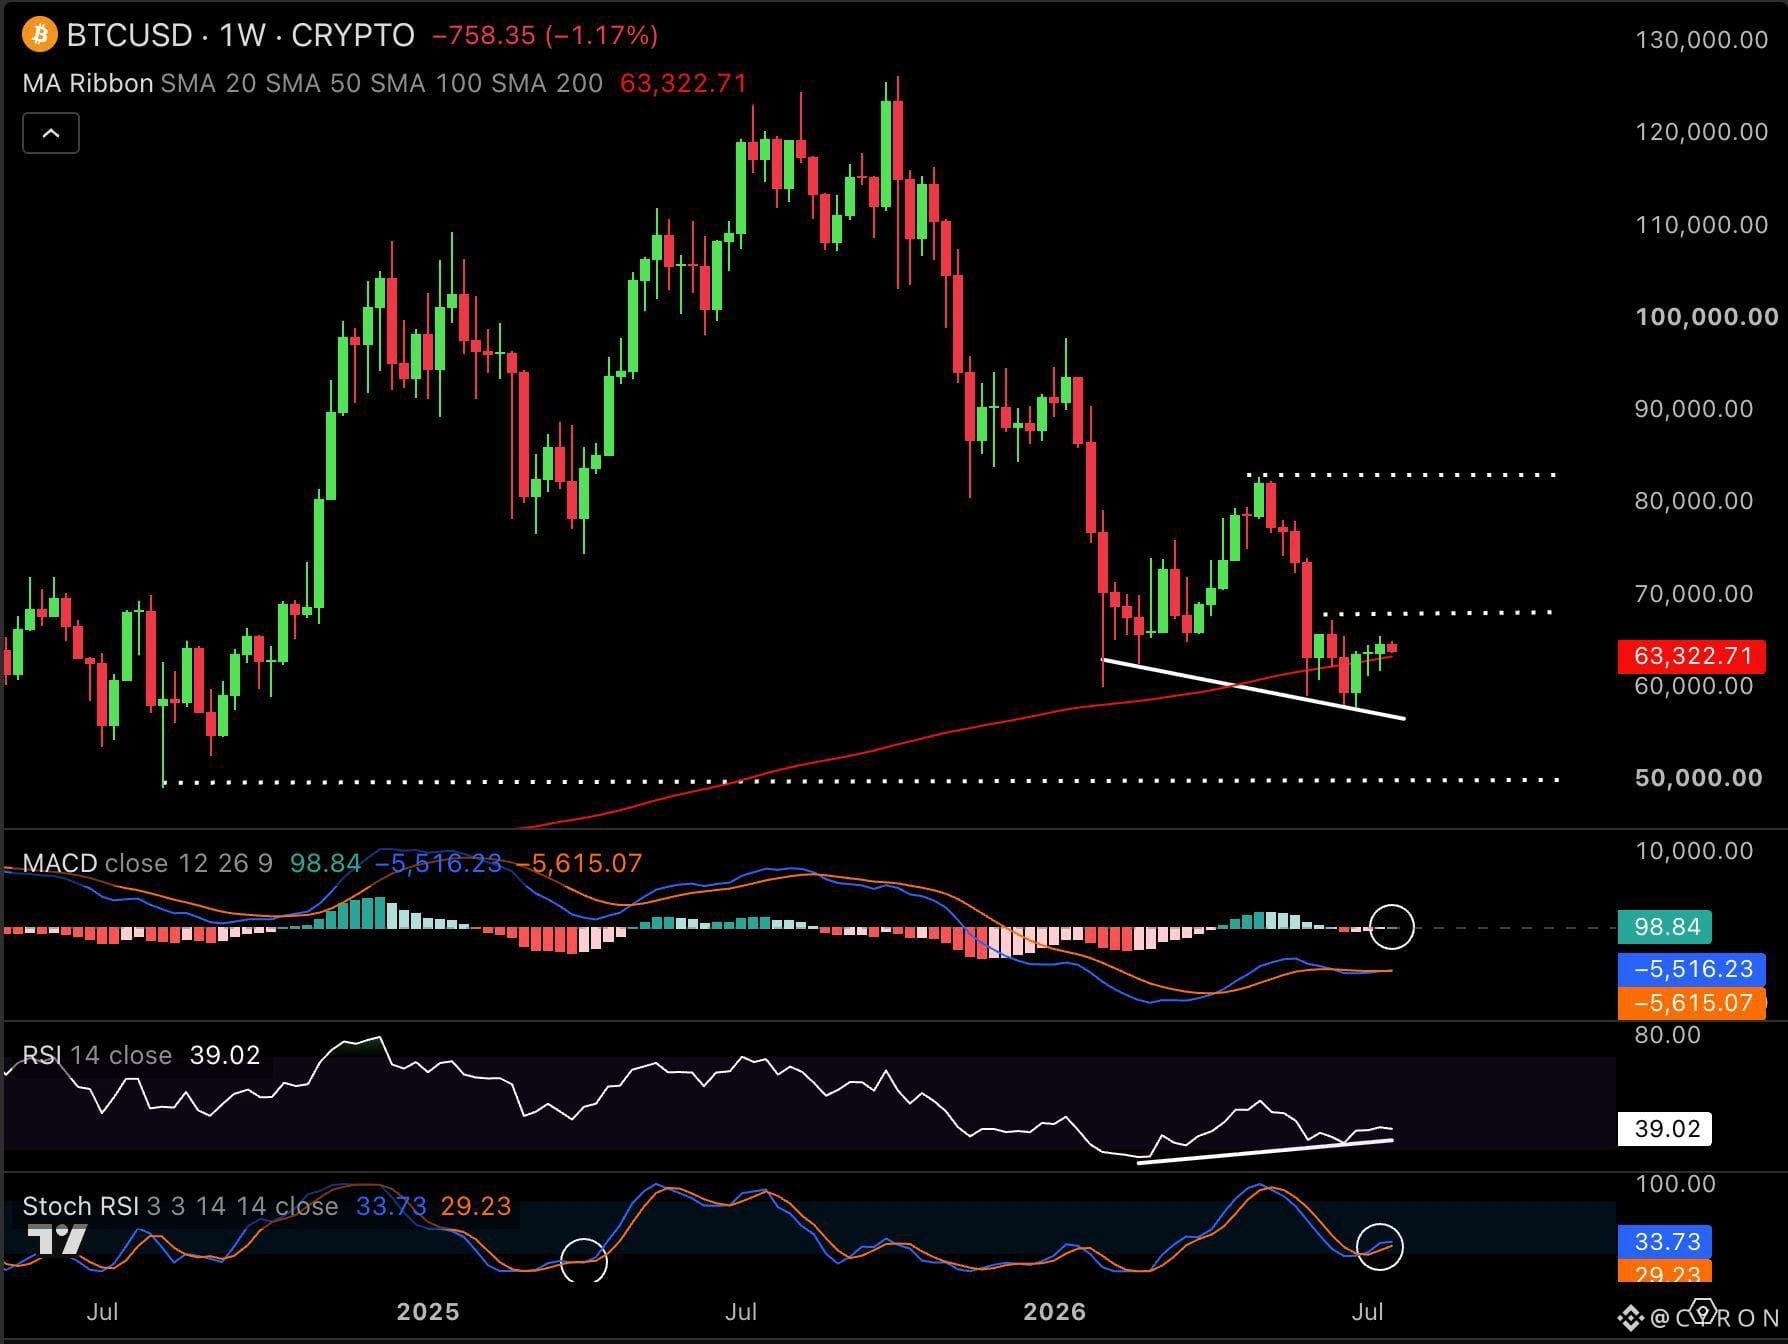The height and width of the screenshot is (1344, 1788).
Task: Click the SMA 20 legend entry
Action: [208, 83]
